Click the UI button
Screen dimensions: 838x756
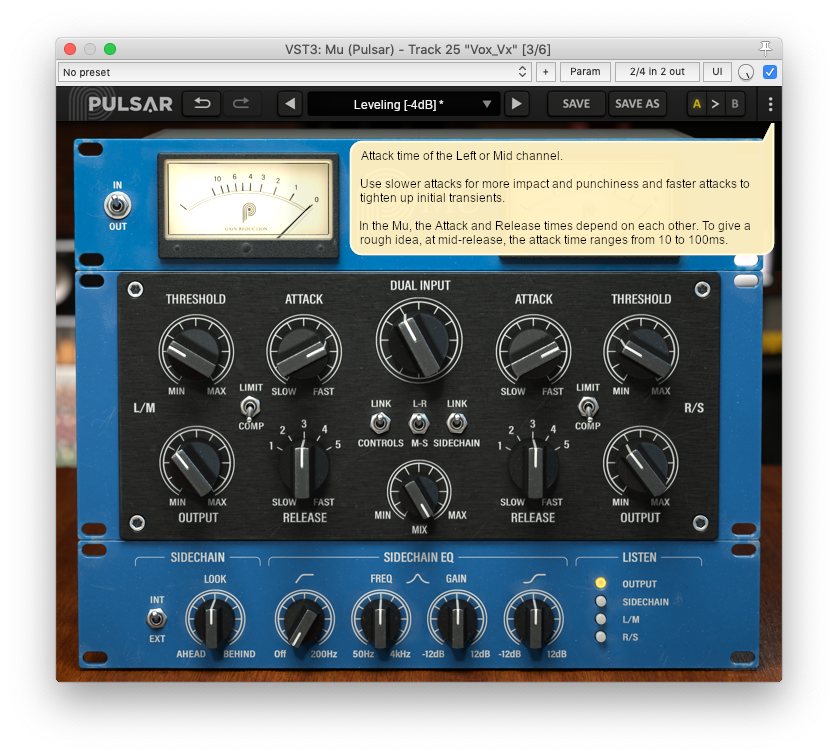click(x=717, y=72)
